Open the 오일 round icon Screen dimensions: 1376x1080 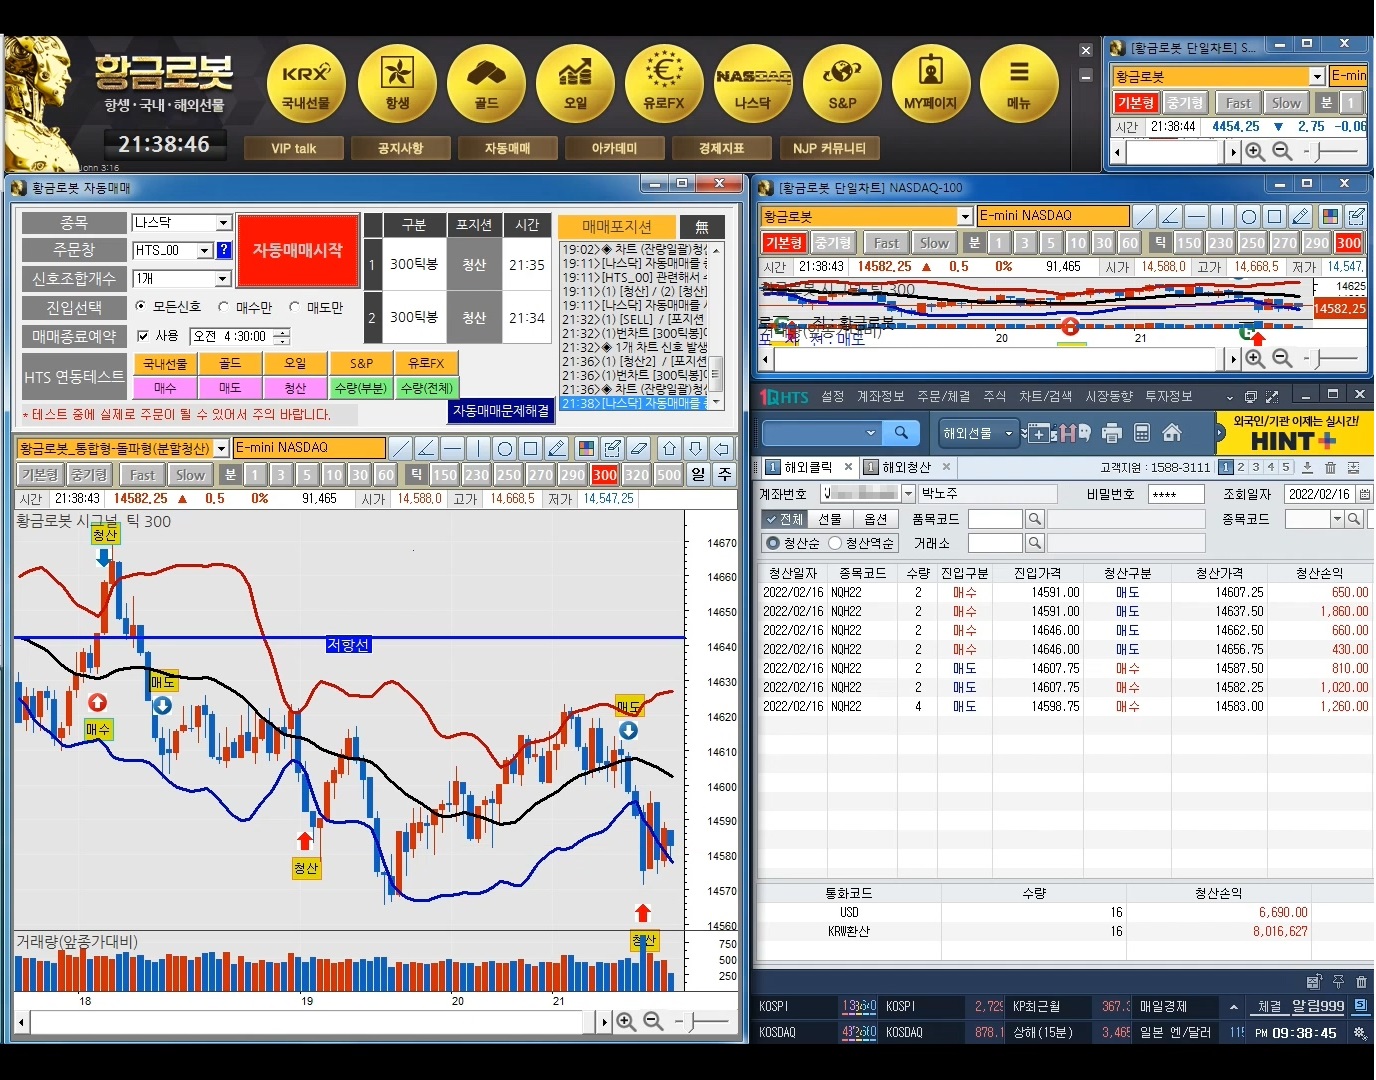coord(575,82)
